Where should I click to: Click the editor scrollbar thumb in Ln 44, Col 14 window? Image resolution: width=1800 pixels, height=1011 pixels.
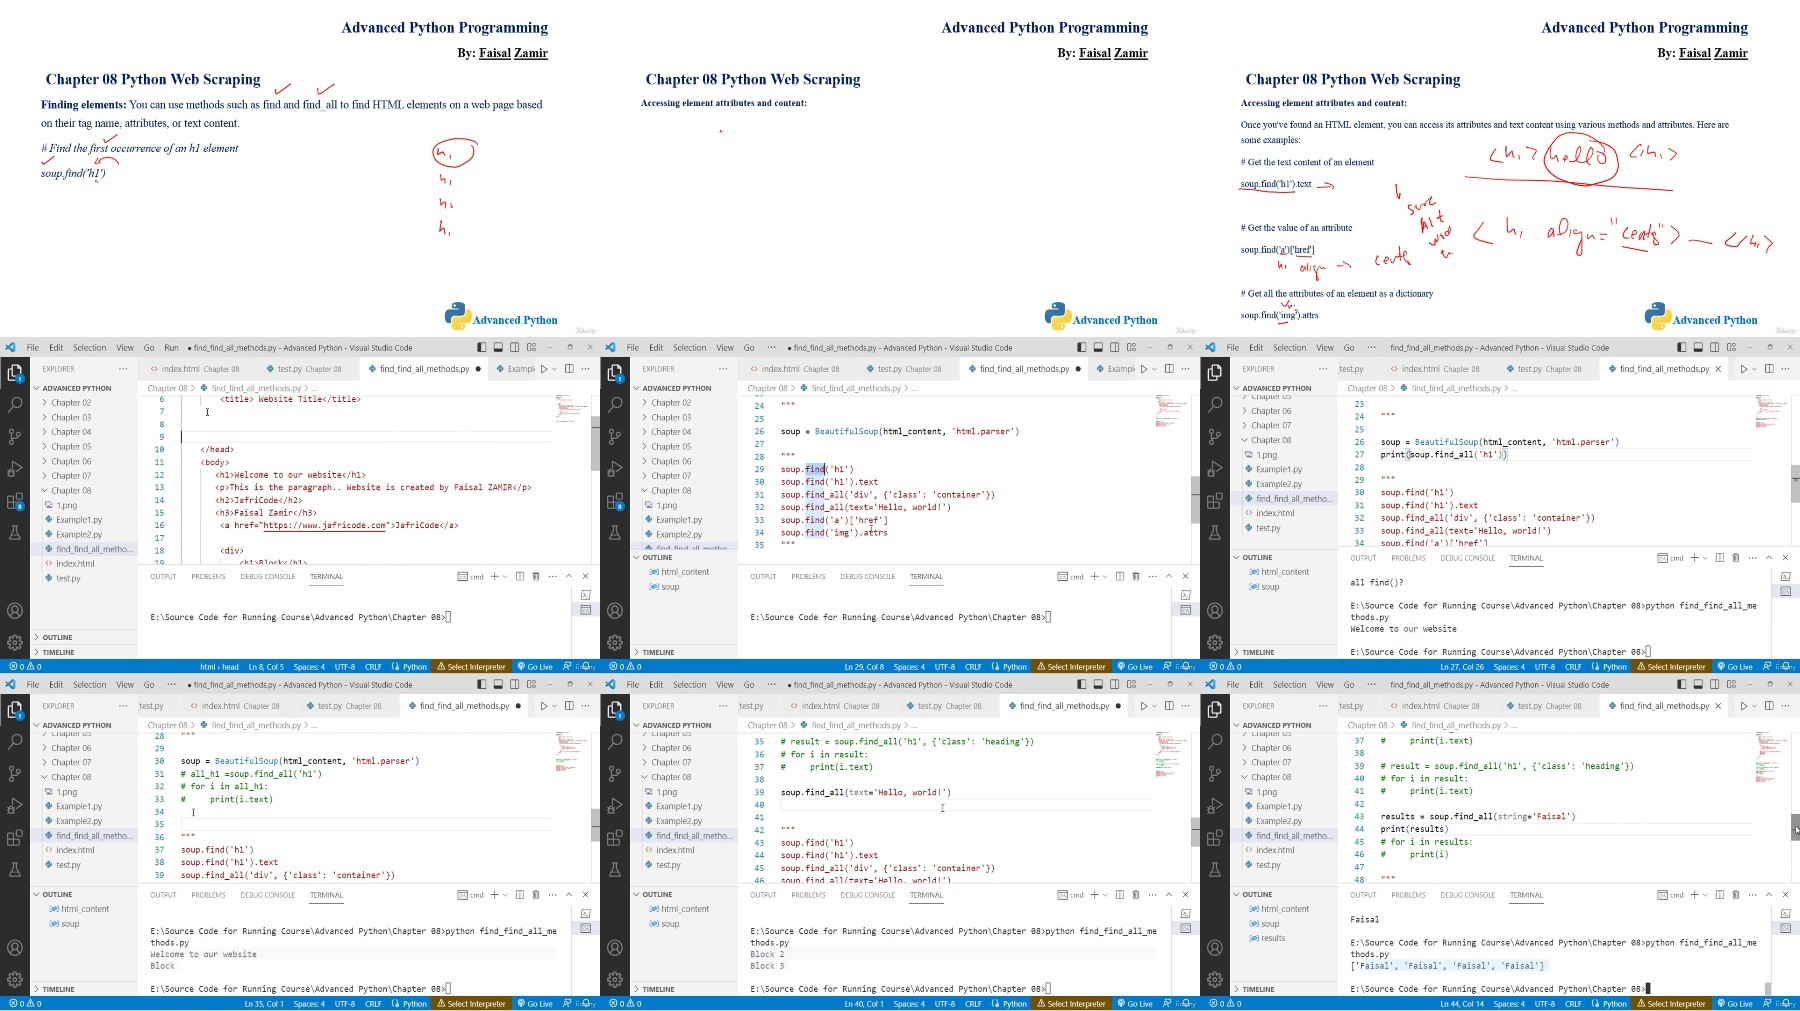coord(1795,827)
